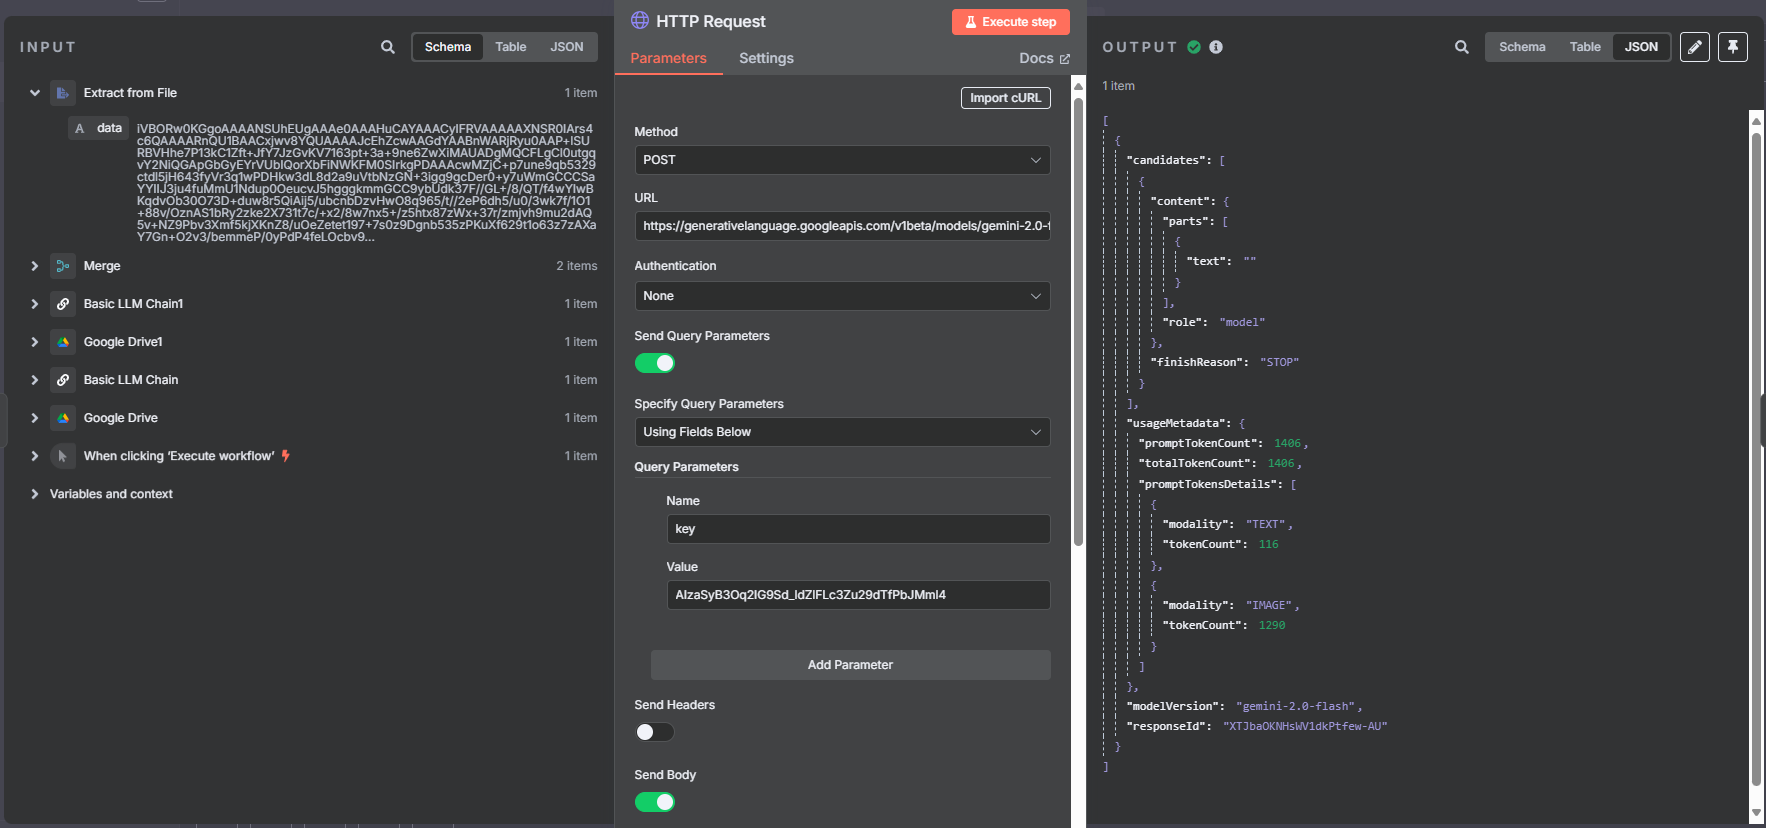Click the output panel vertical scrollbar

pos(1756,460)
